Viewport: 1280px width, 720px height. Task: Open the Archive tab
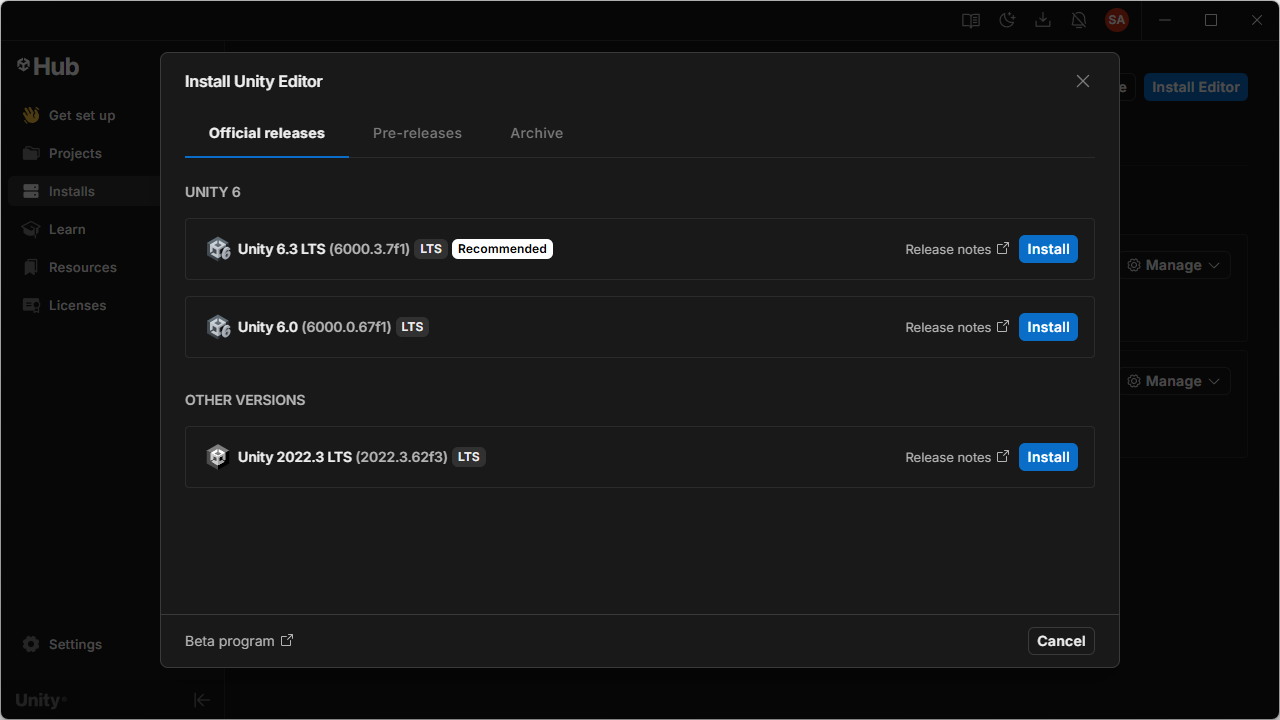(537, 133)
